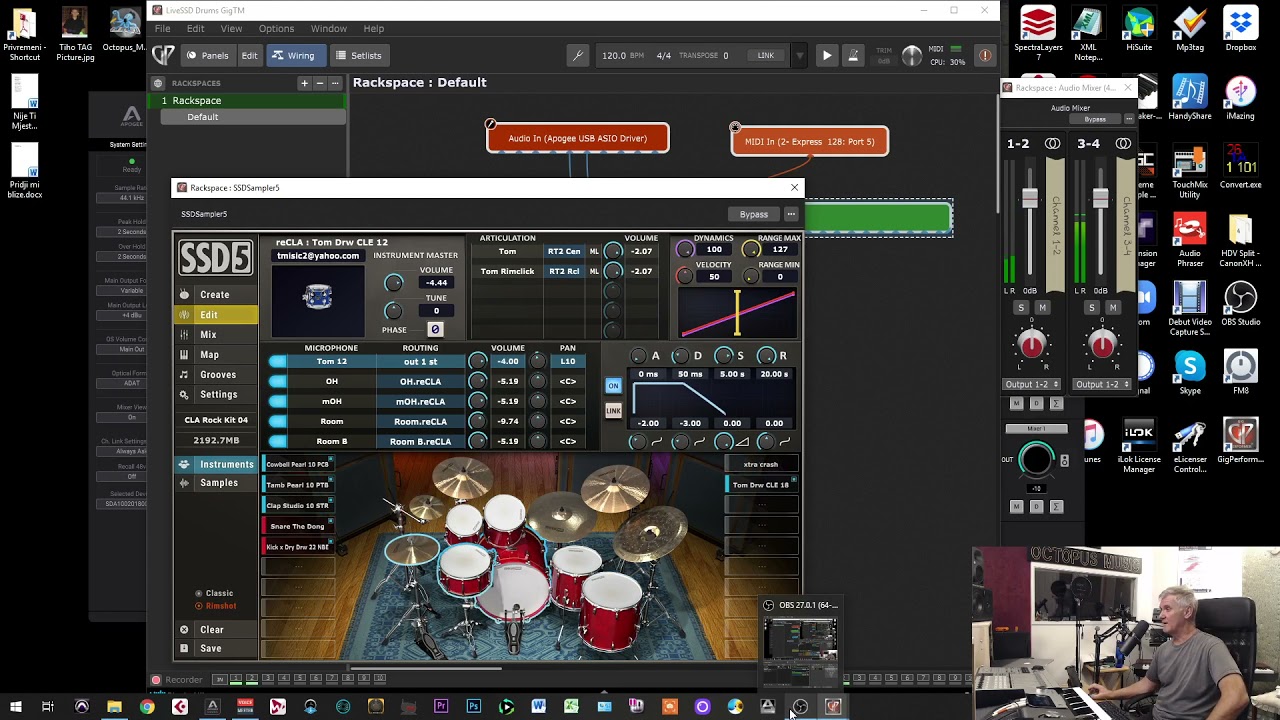Click the Play button in GigPerformer toolbar

pos(827,56)
